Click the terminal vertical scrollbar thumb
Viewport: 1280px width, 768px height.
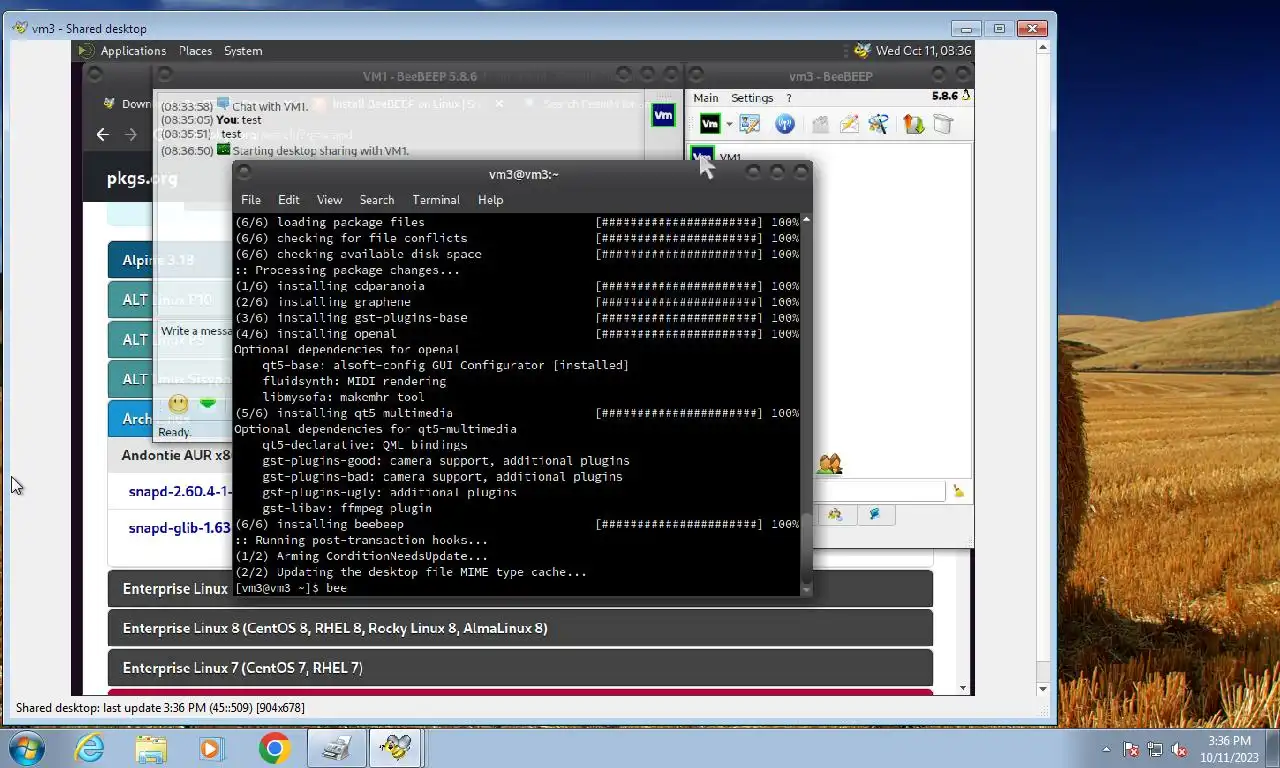coord(806,550)
